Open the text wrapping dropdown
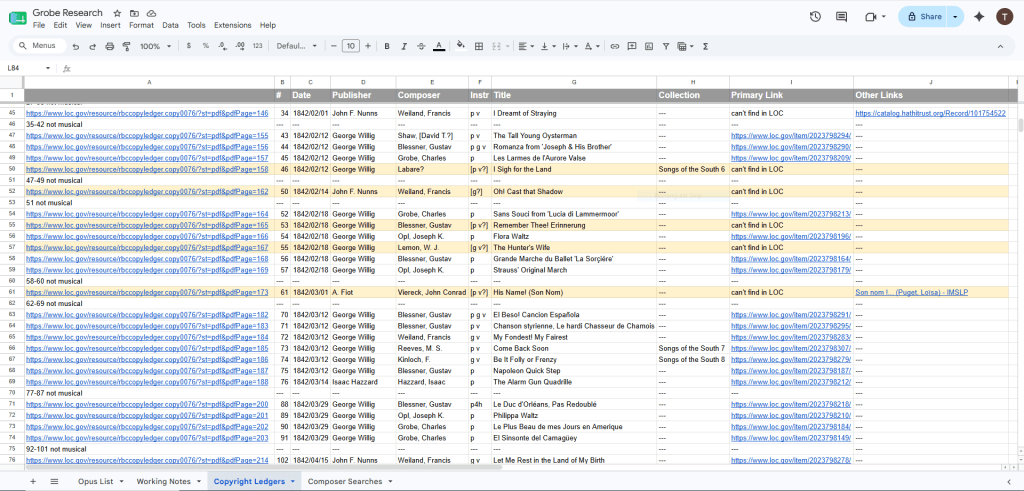 [x=569, y=46]
